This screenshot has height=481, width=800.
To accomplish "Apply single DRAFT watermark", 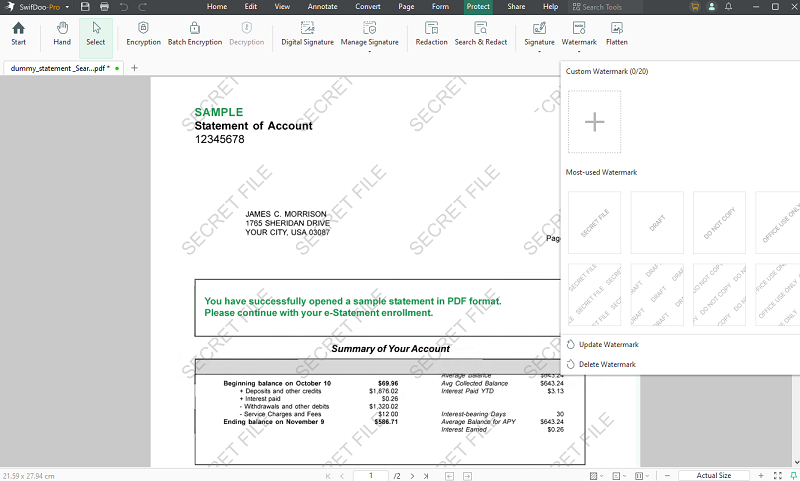I will [657, 222].
